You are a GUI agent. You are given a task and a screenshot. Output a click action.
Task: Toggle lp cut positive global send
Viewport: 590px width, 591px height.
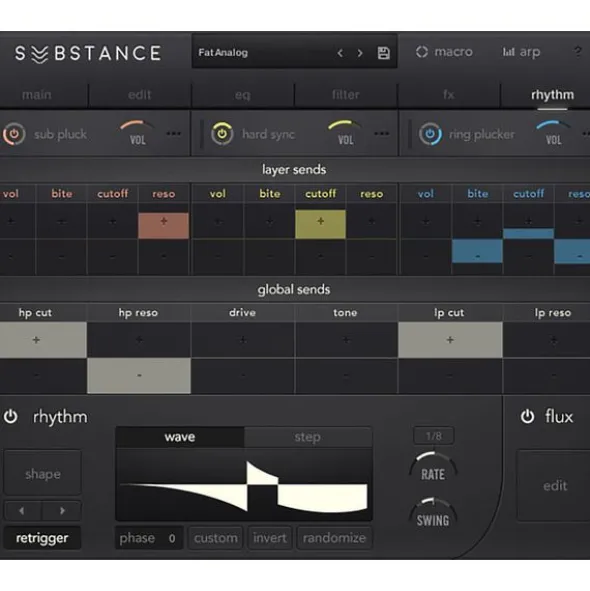click(x=450, y=340)
